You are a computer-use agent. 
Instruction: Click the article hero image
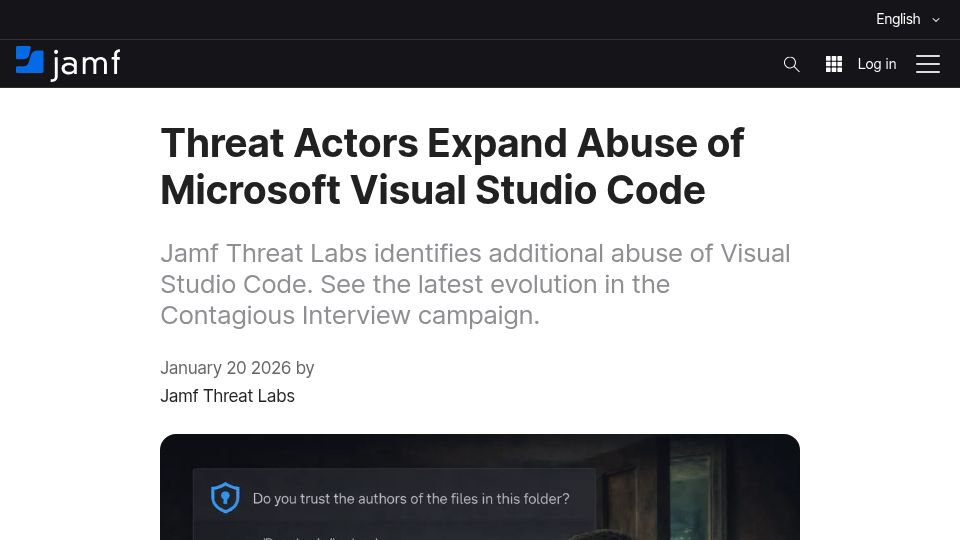[480, 487]
